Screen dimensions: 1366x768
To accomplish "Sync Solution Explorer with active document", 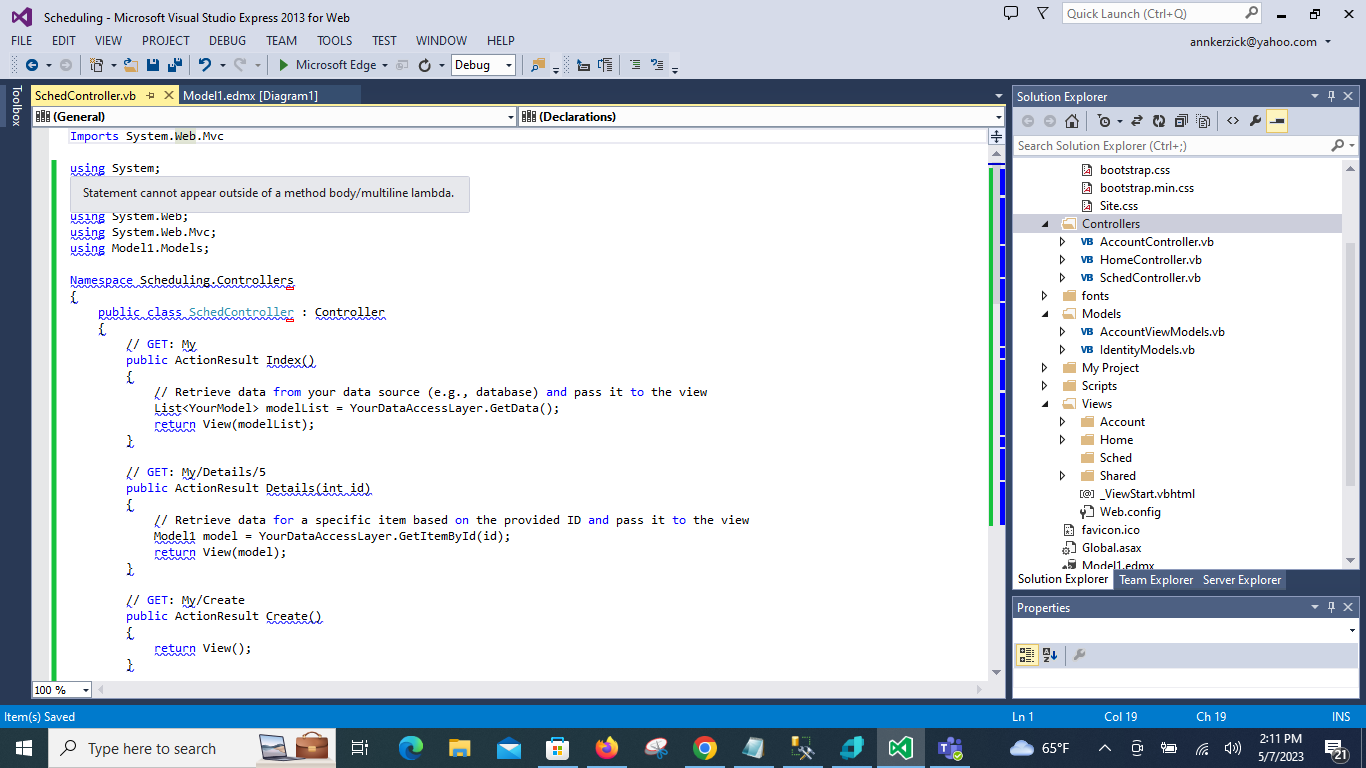I will 1137,120.
